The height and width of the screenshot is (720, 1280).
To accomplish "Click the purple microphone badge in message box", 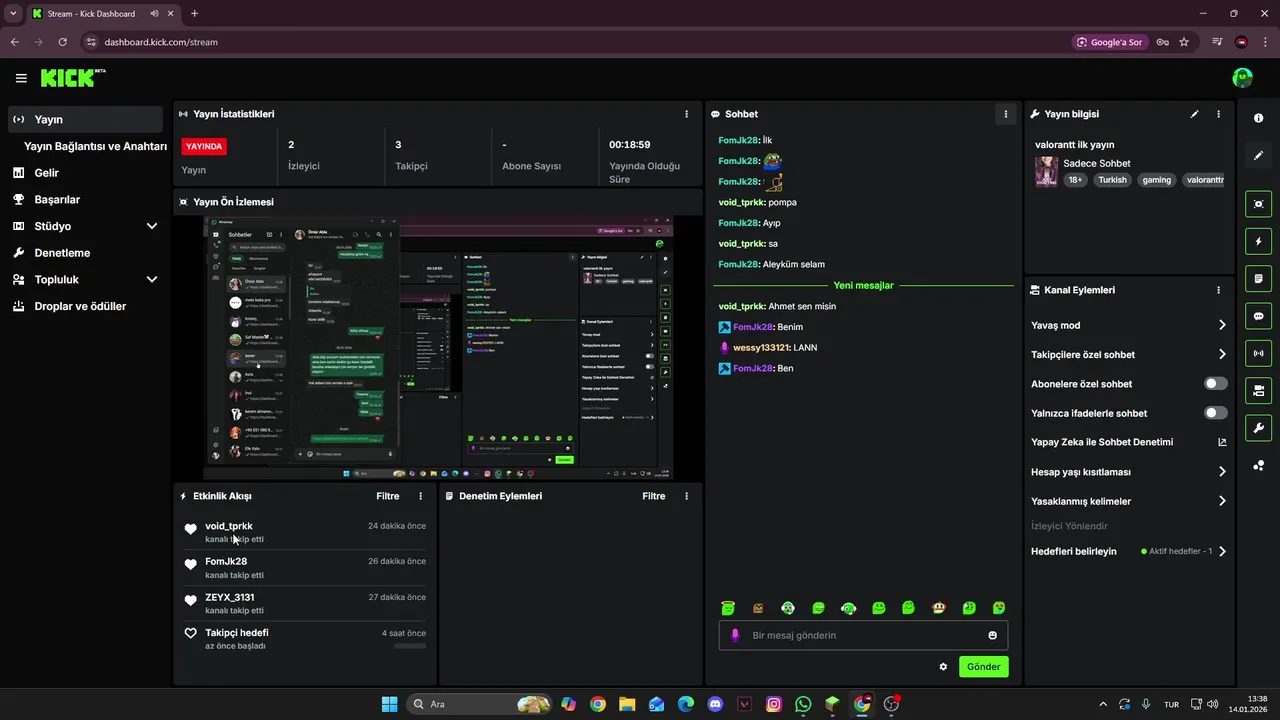I will coord(735,635).
